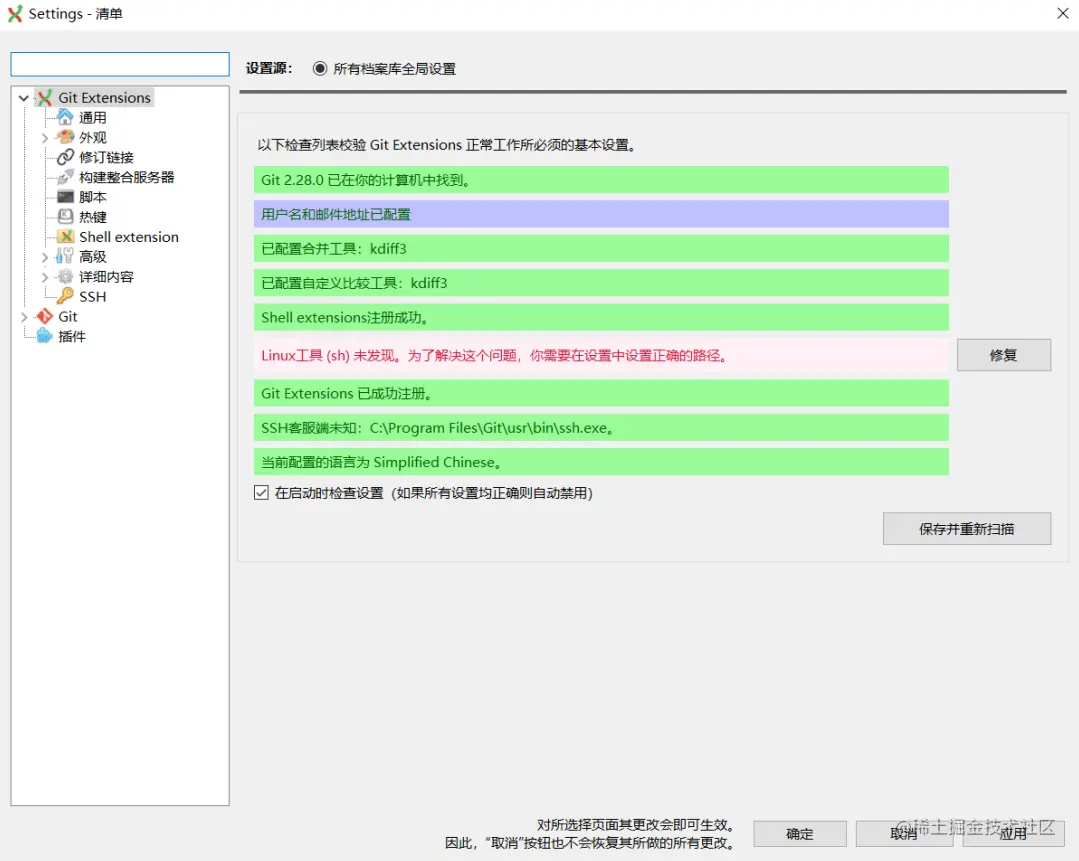Click the 'Git 2.28.0 已在你的计算机中找到' row

click(x=601, y=180)
